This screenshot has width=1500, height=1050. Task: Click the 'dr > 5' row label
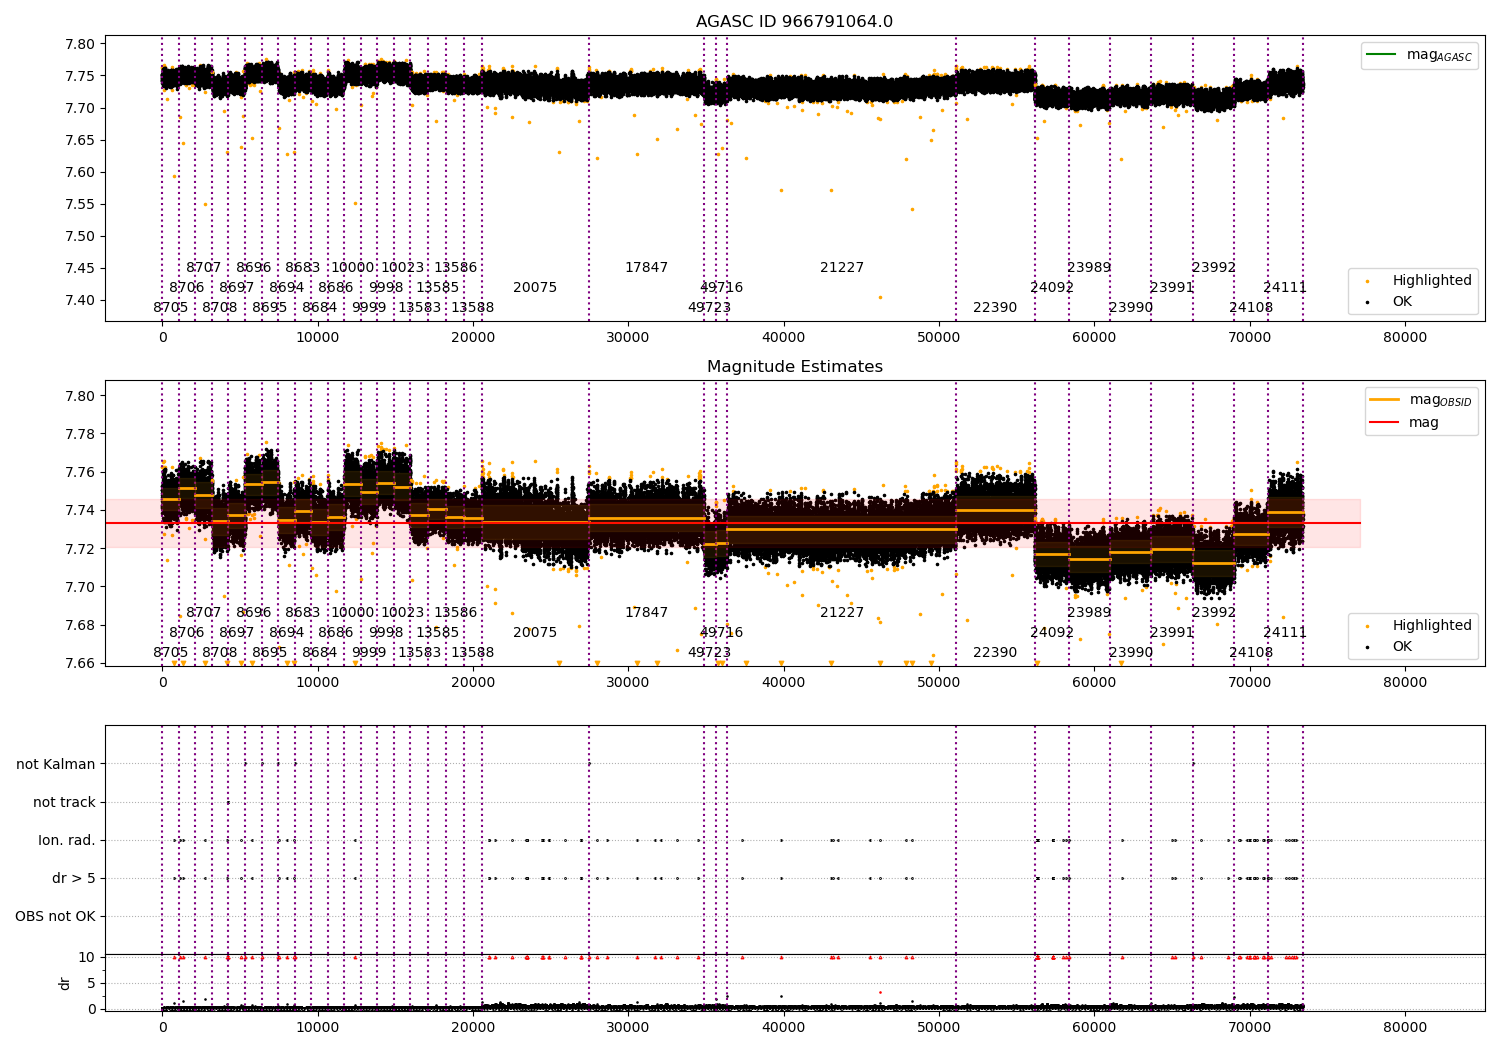point(74,878)
